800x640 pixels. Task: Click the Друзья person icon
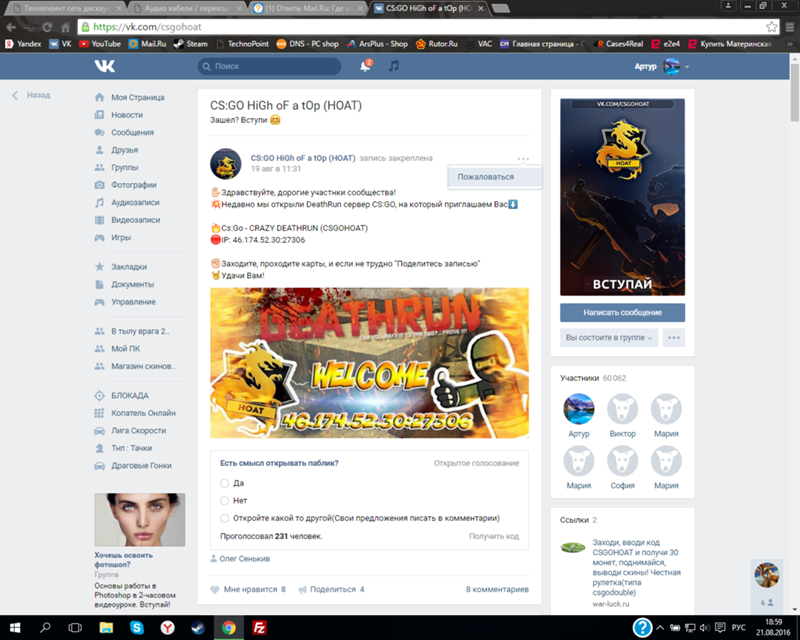click(99, 150)
